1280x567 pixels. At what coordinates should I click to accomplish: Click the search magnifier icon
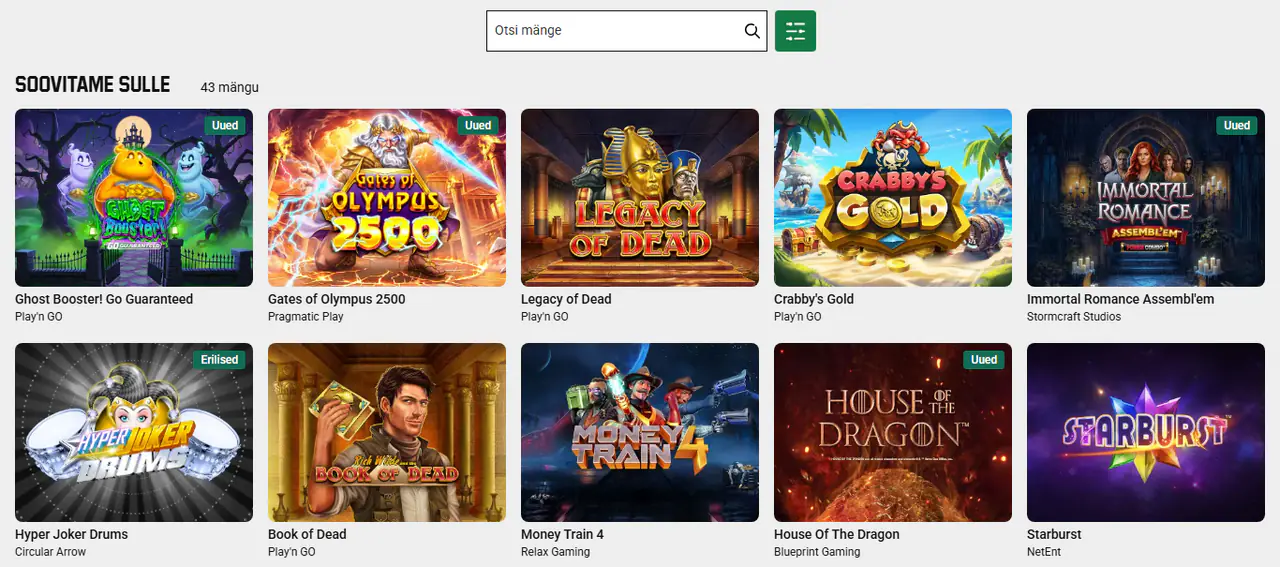tap(752, 31)
